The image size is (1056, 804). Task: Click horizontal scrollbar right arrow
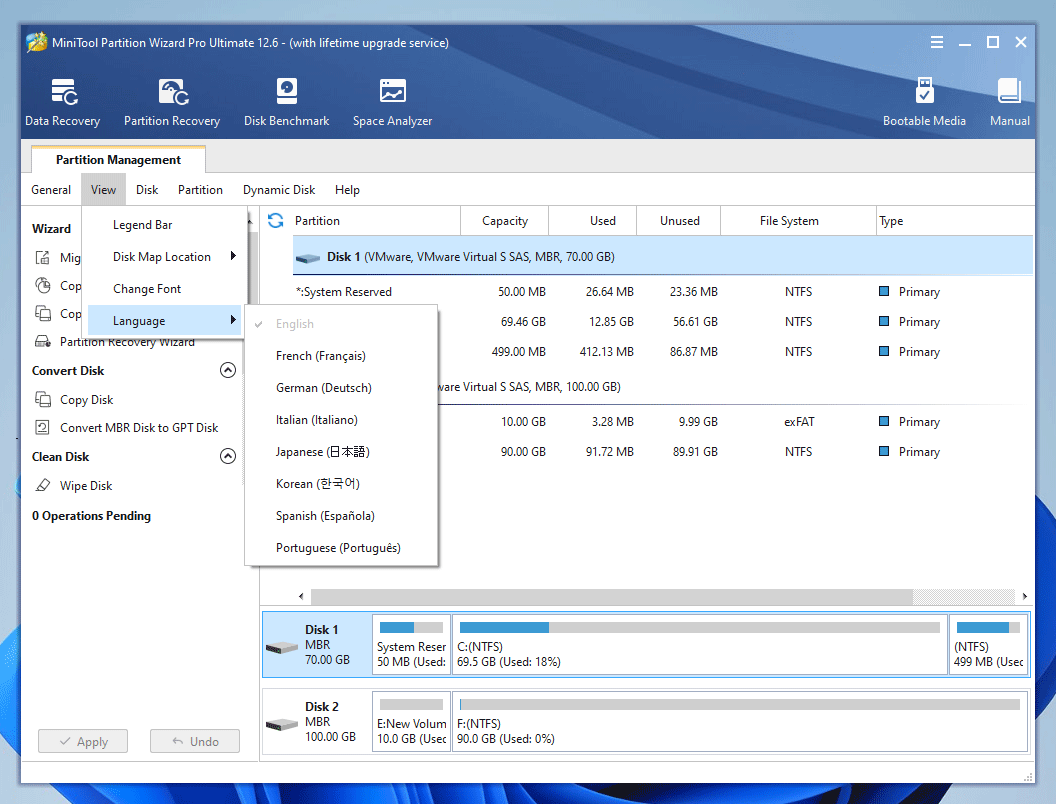tap(1024, 596)
